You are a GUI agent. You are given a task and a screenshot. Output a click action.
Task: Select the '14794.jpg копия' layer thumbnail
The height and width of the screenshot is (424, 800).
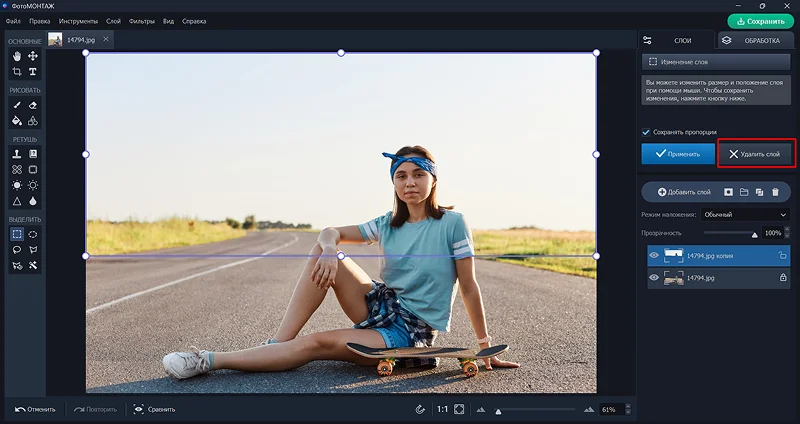[673, 256]
